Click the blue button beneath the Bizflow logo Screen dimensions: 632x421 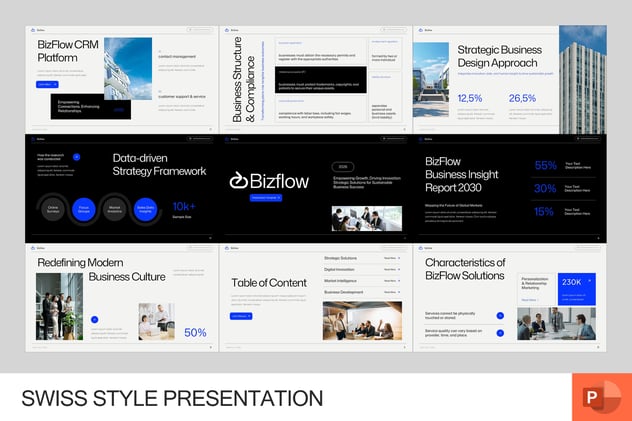coord(266,198)
